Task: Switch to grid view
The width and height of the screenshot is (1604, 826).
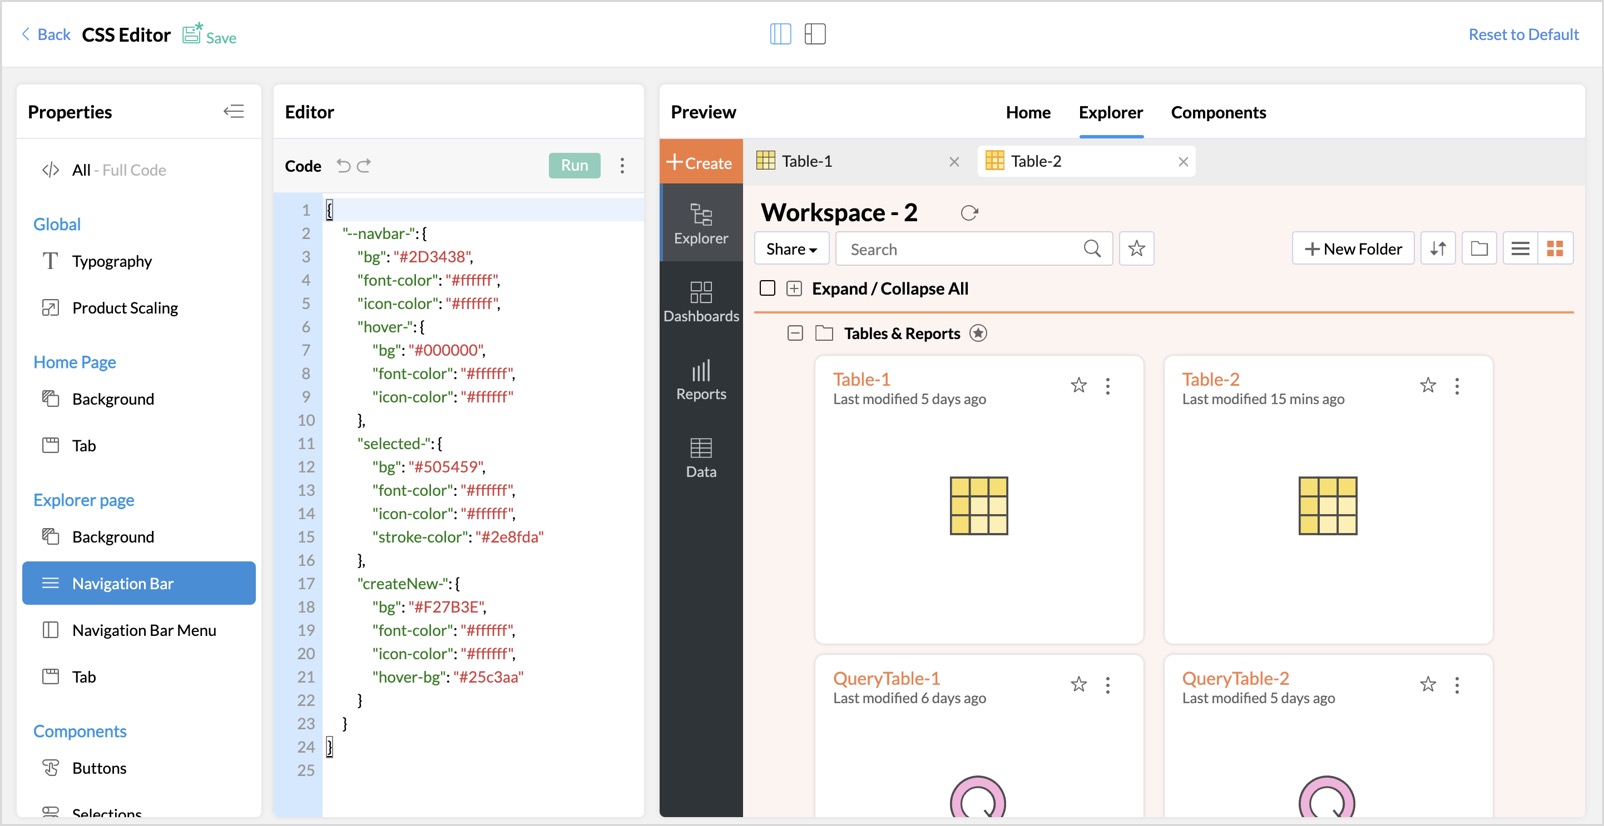Action: click(x=1555, y=249)
